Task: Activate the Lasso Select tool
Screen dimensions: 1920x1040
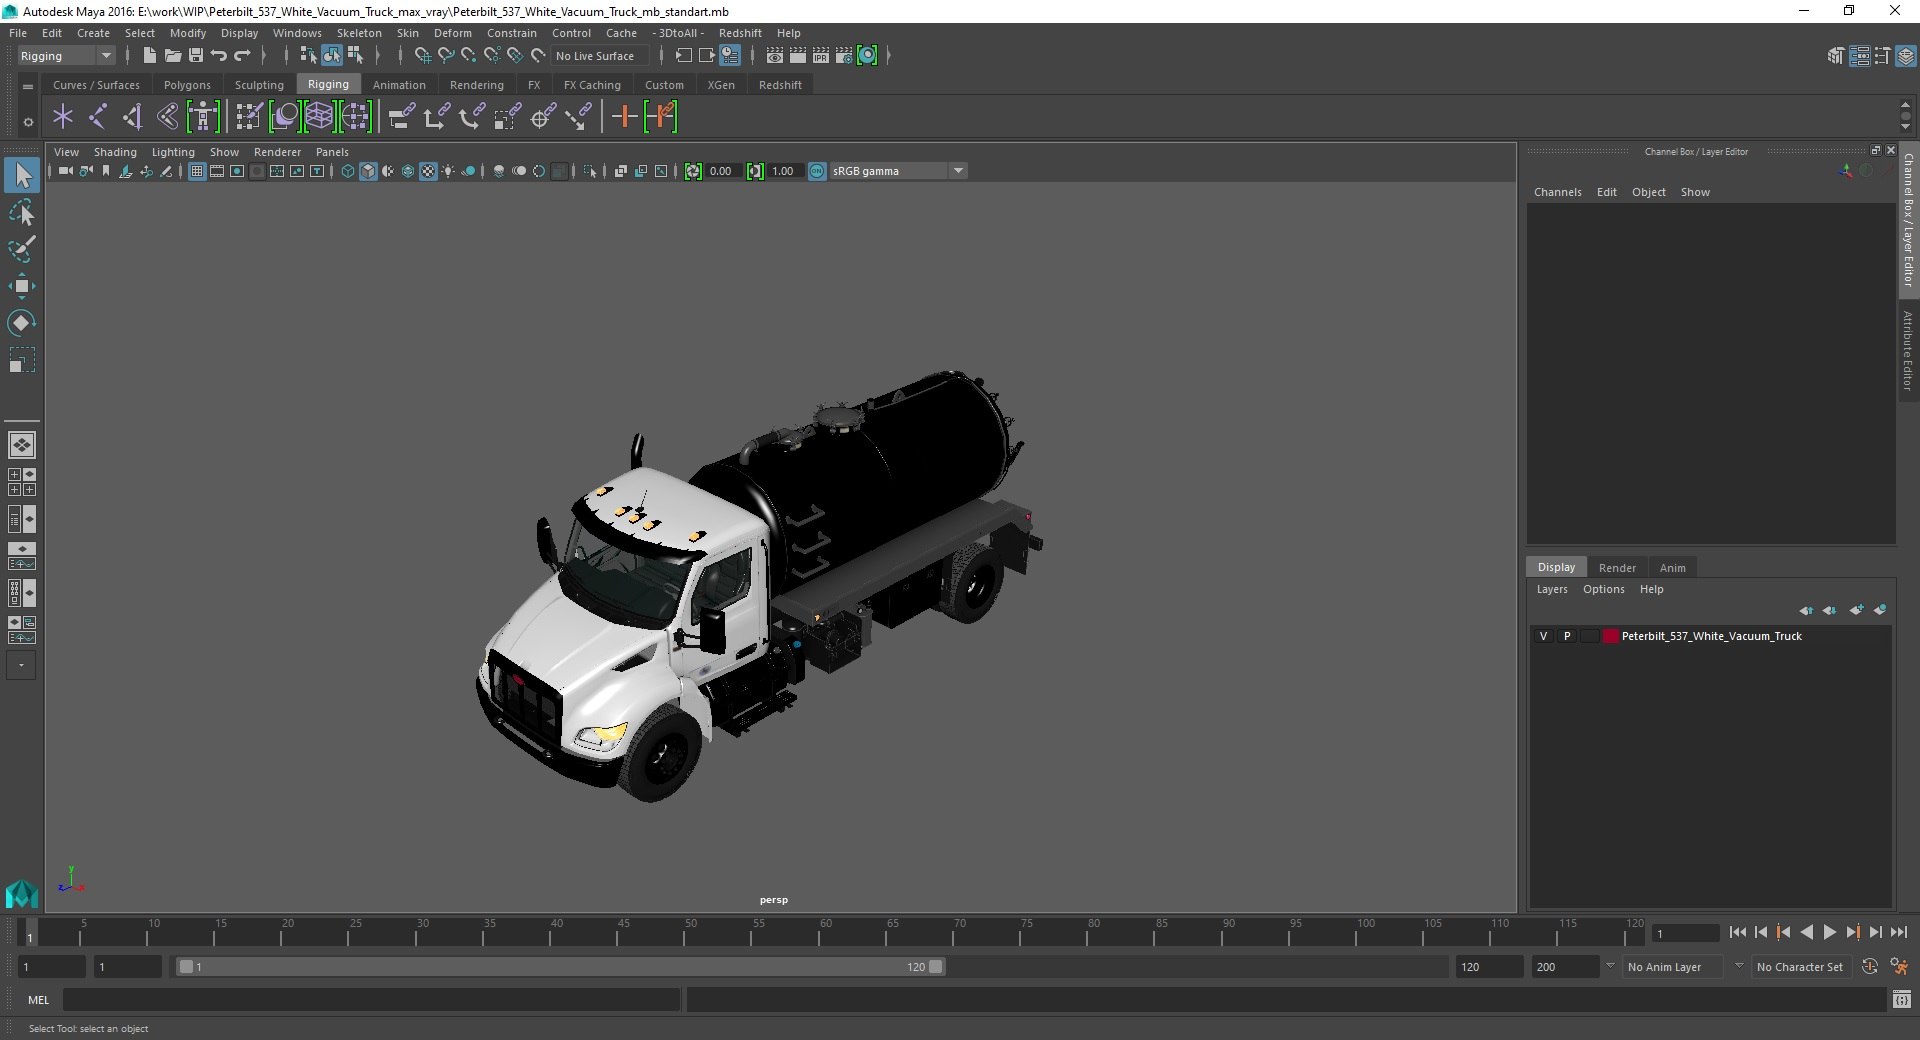Action: point(22,212)
